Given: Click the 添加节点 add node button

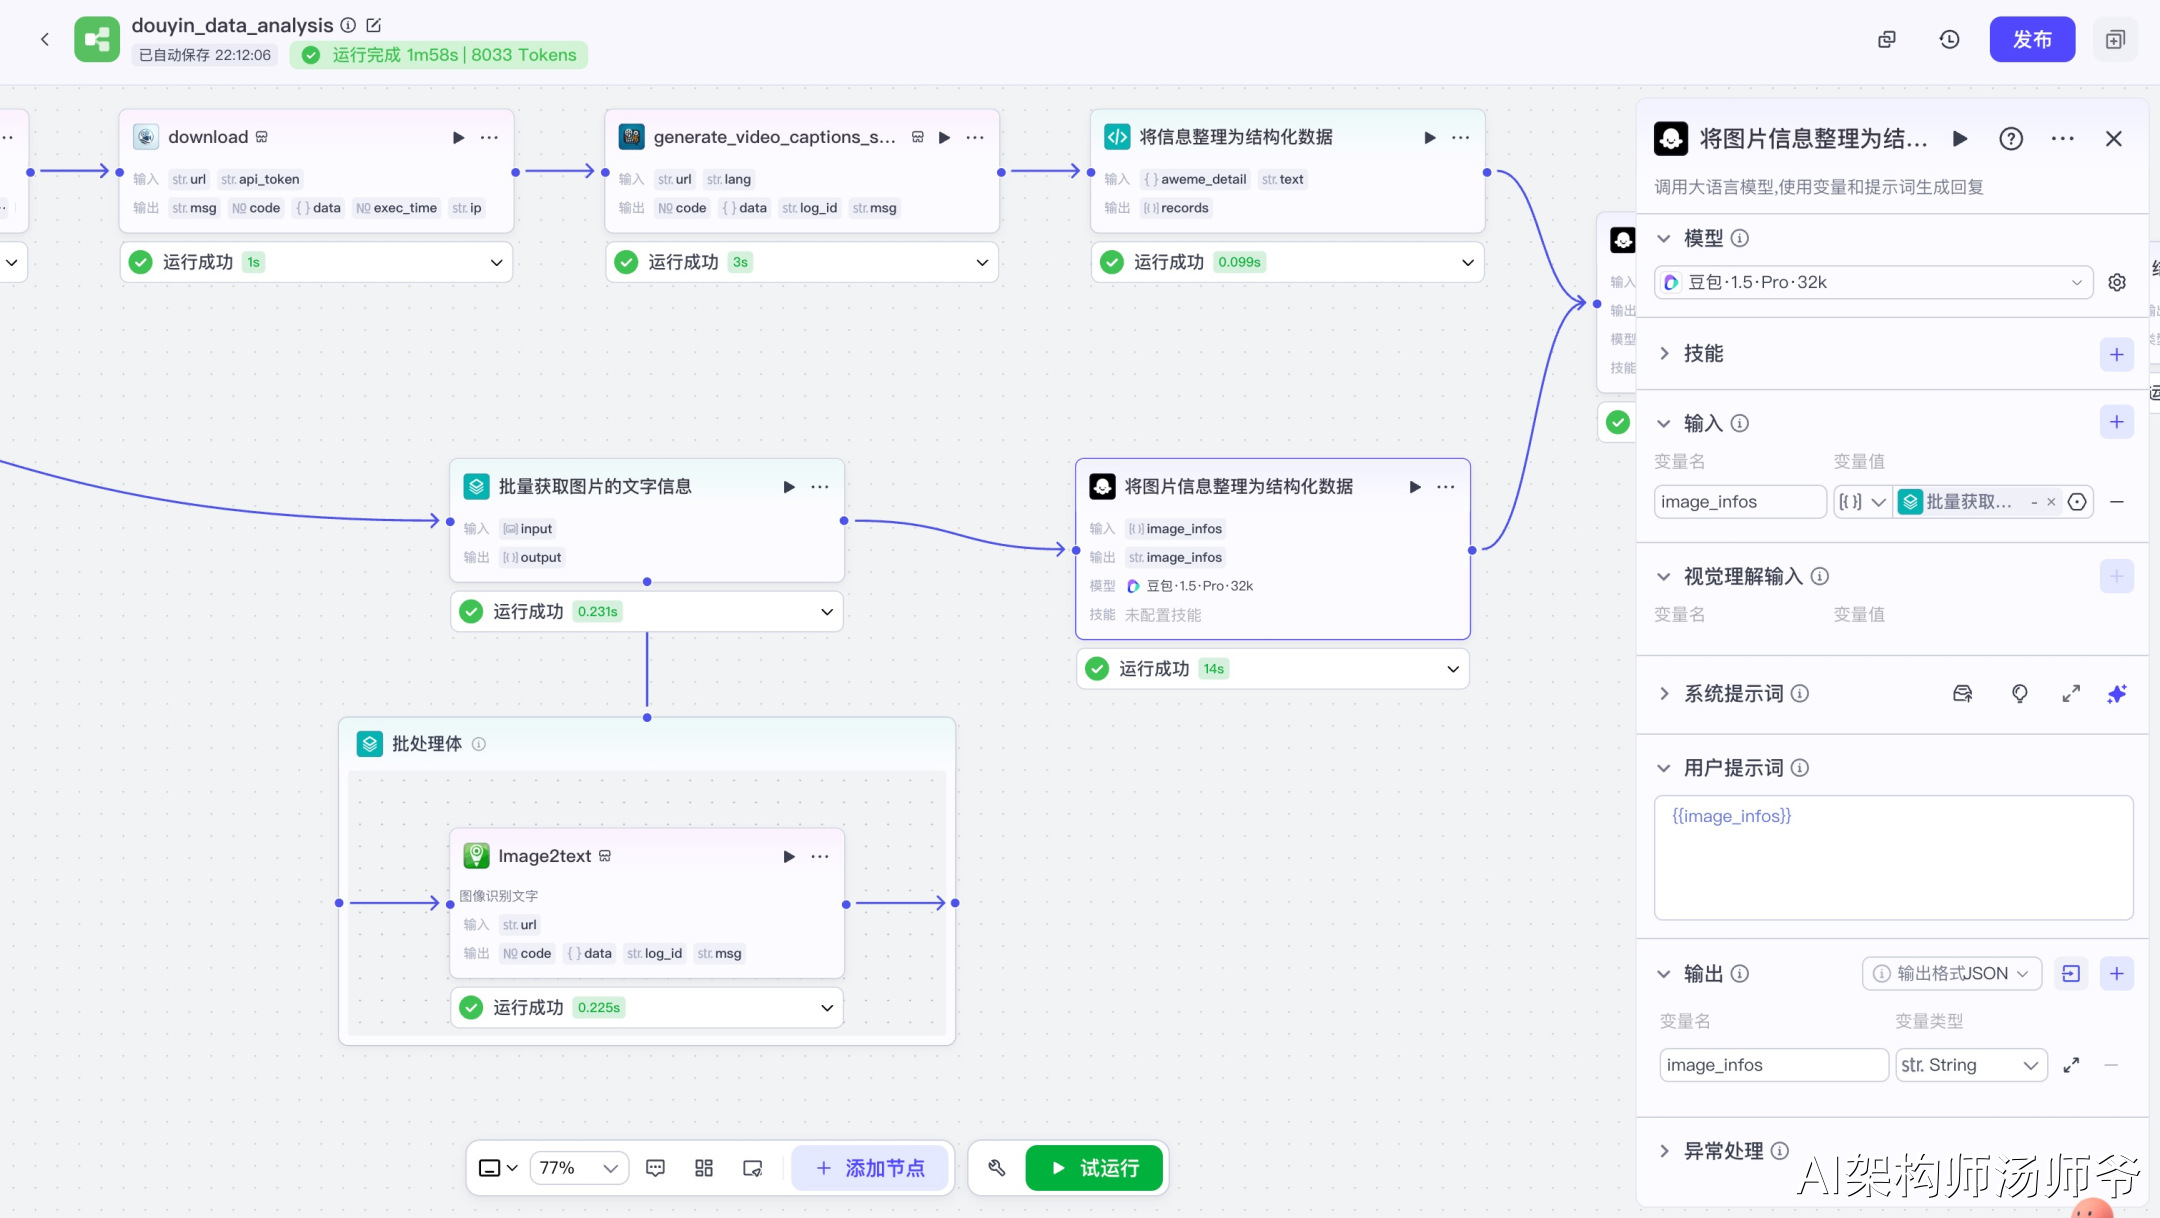Looking at the screenshot, I should (870, 1168).
